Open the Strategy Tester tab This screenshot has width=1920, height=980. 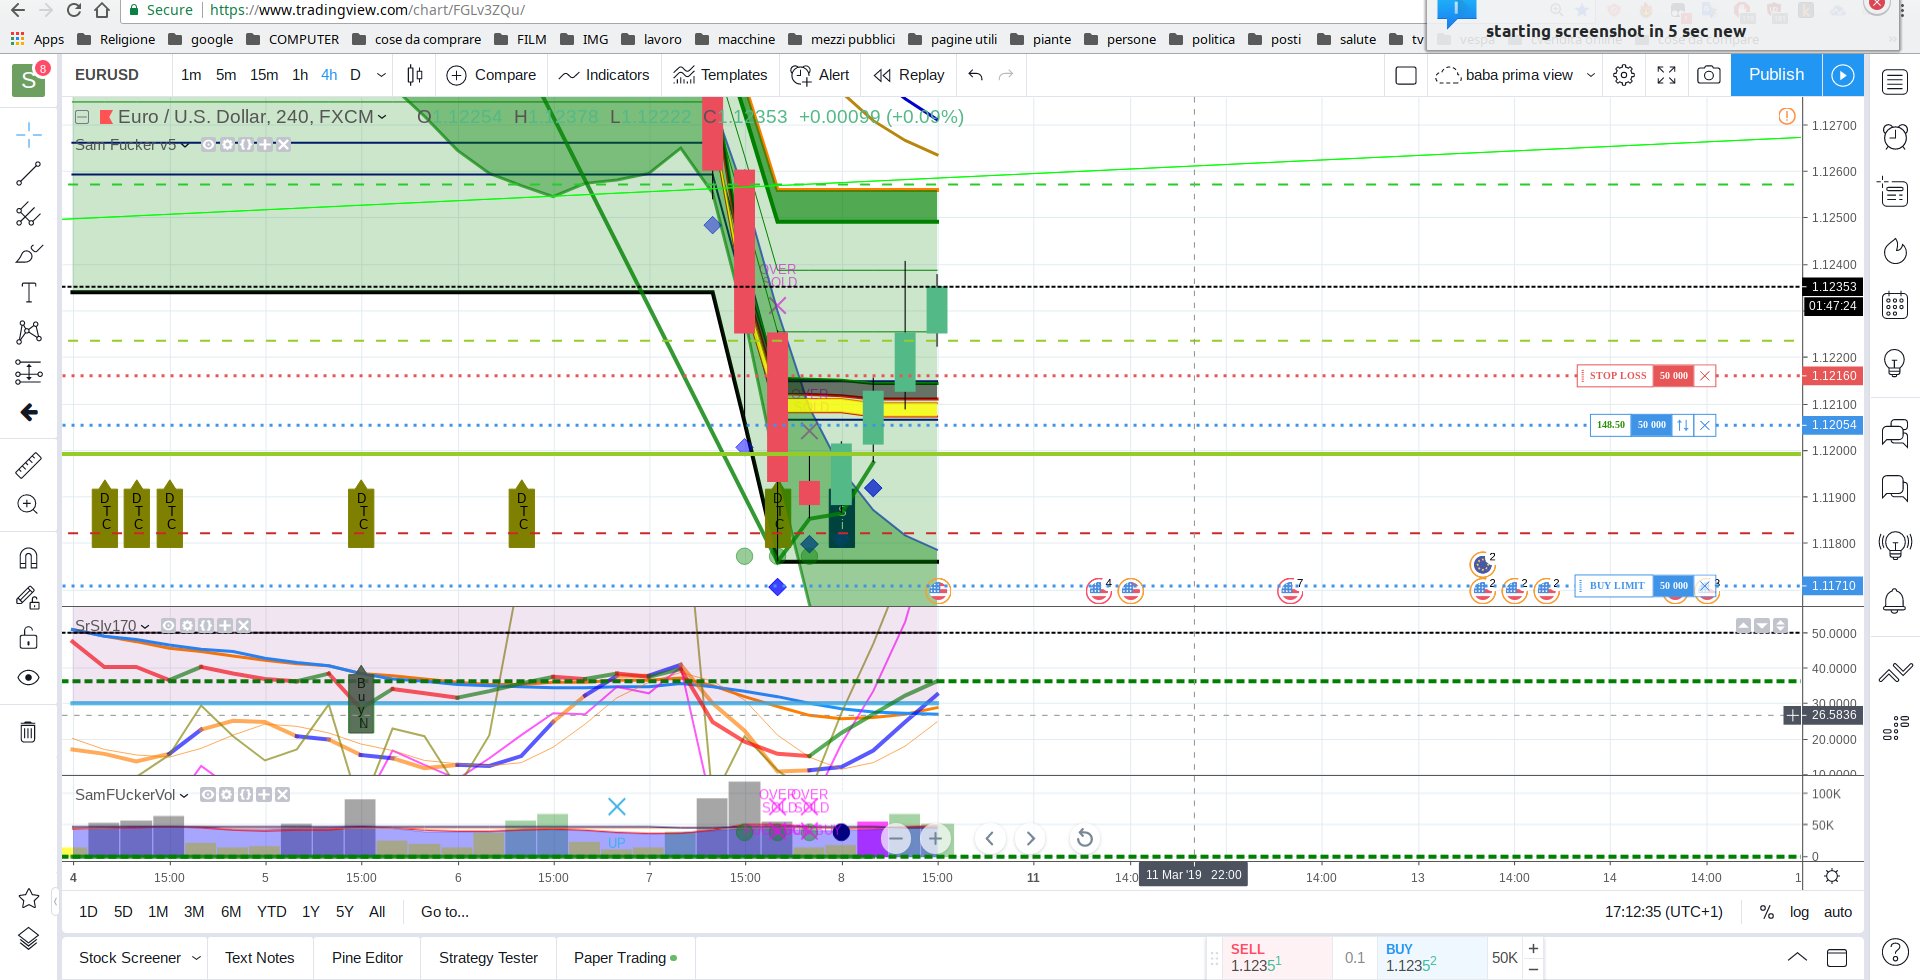[488, 958]
